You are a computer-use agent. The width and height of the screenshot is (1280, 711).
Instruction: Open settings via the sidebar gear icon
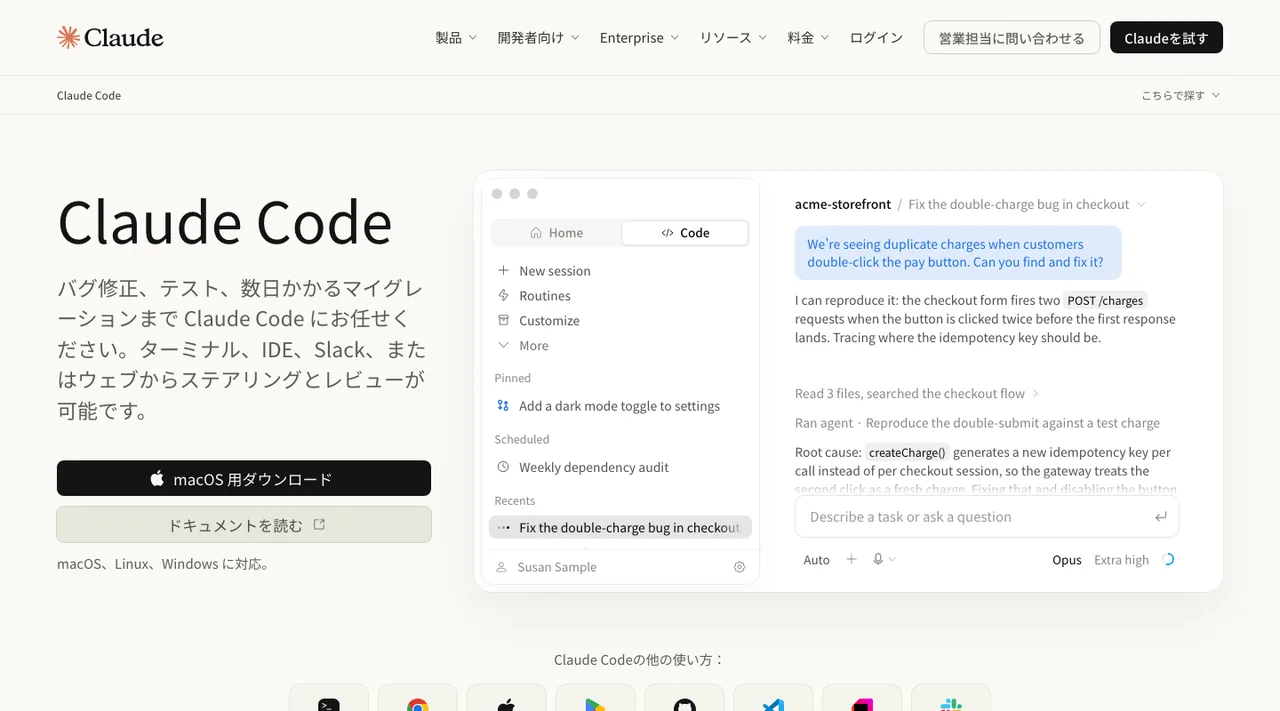[x=740, y=567]
